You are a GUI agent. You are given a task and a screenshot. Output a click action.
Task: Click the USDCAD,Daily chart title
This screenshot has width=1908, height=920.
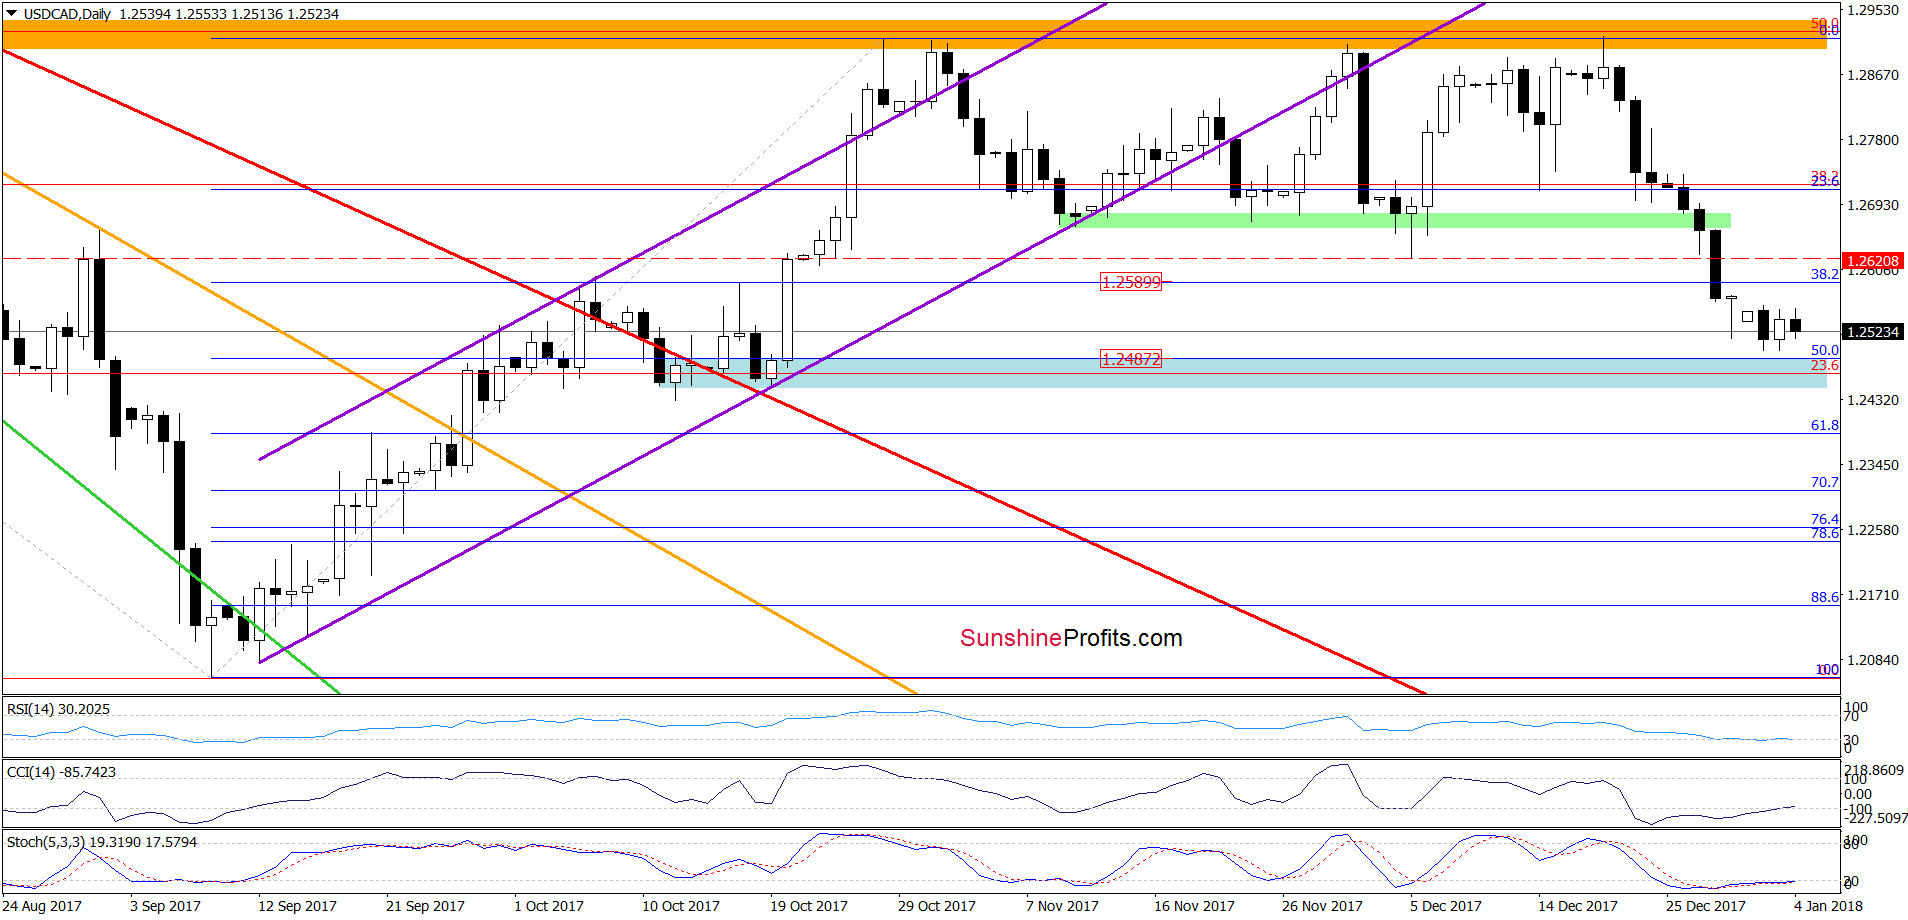pyautogui.click(x=67, y=14)
